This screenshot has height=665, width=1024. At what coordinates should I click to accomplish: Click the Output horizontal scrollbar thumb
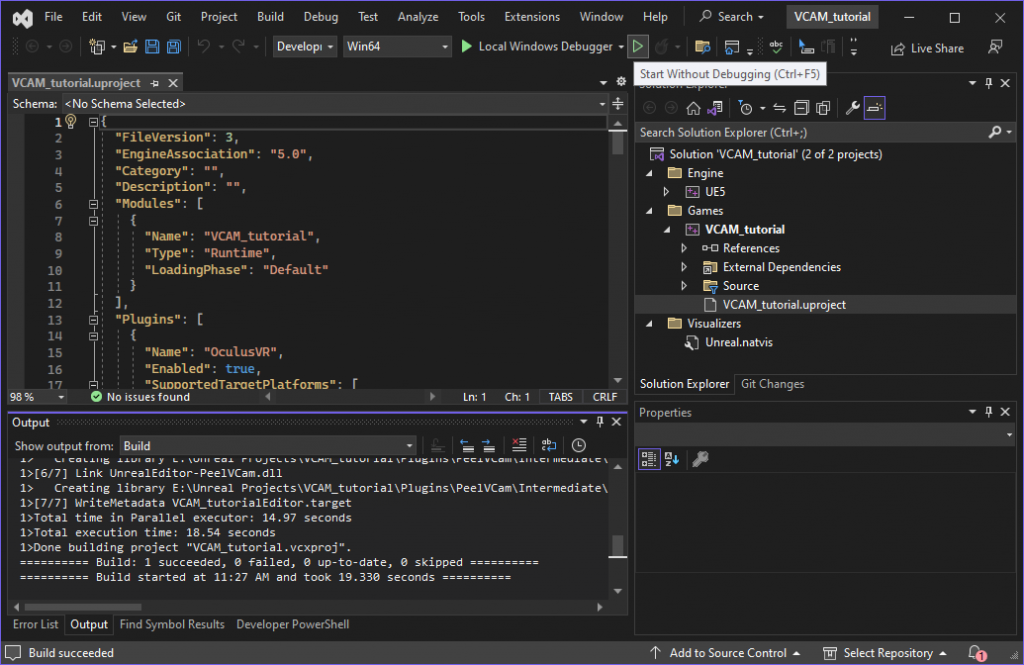coord(83,607)
